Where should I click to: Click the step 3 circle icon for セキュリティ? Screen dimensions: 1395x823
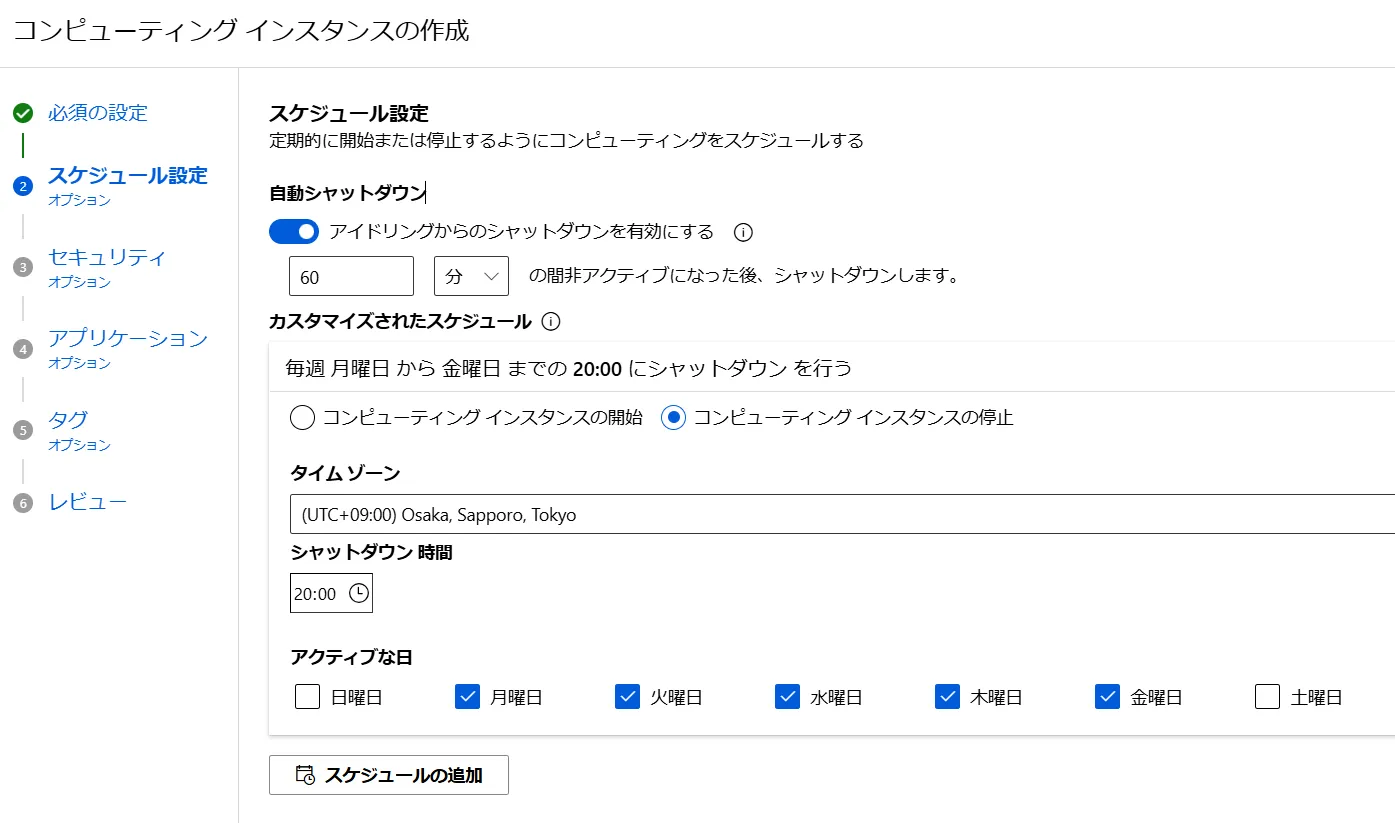coord(23,267)
